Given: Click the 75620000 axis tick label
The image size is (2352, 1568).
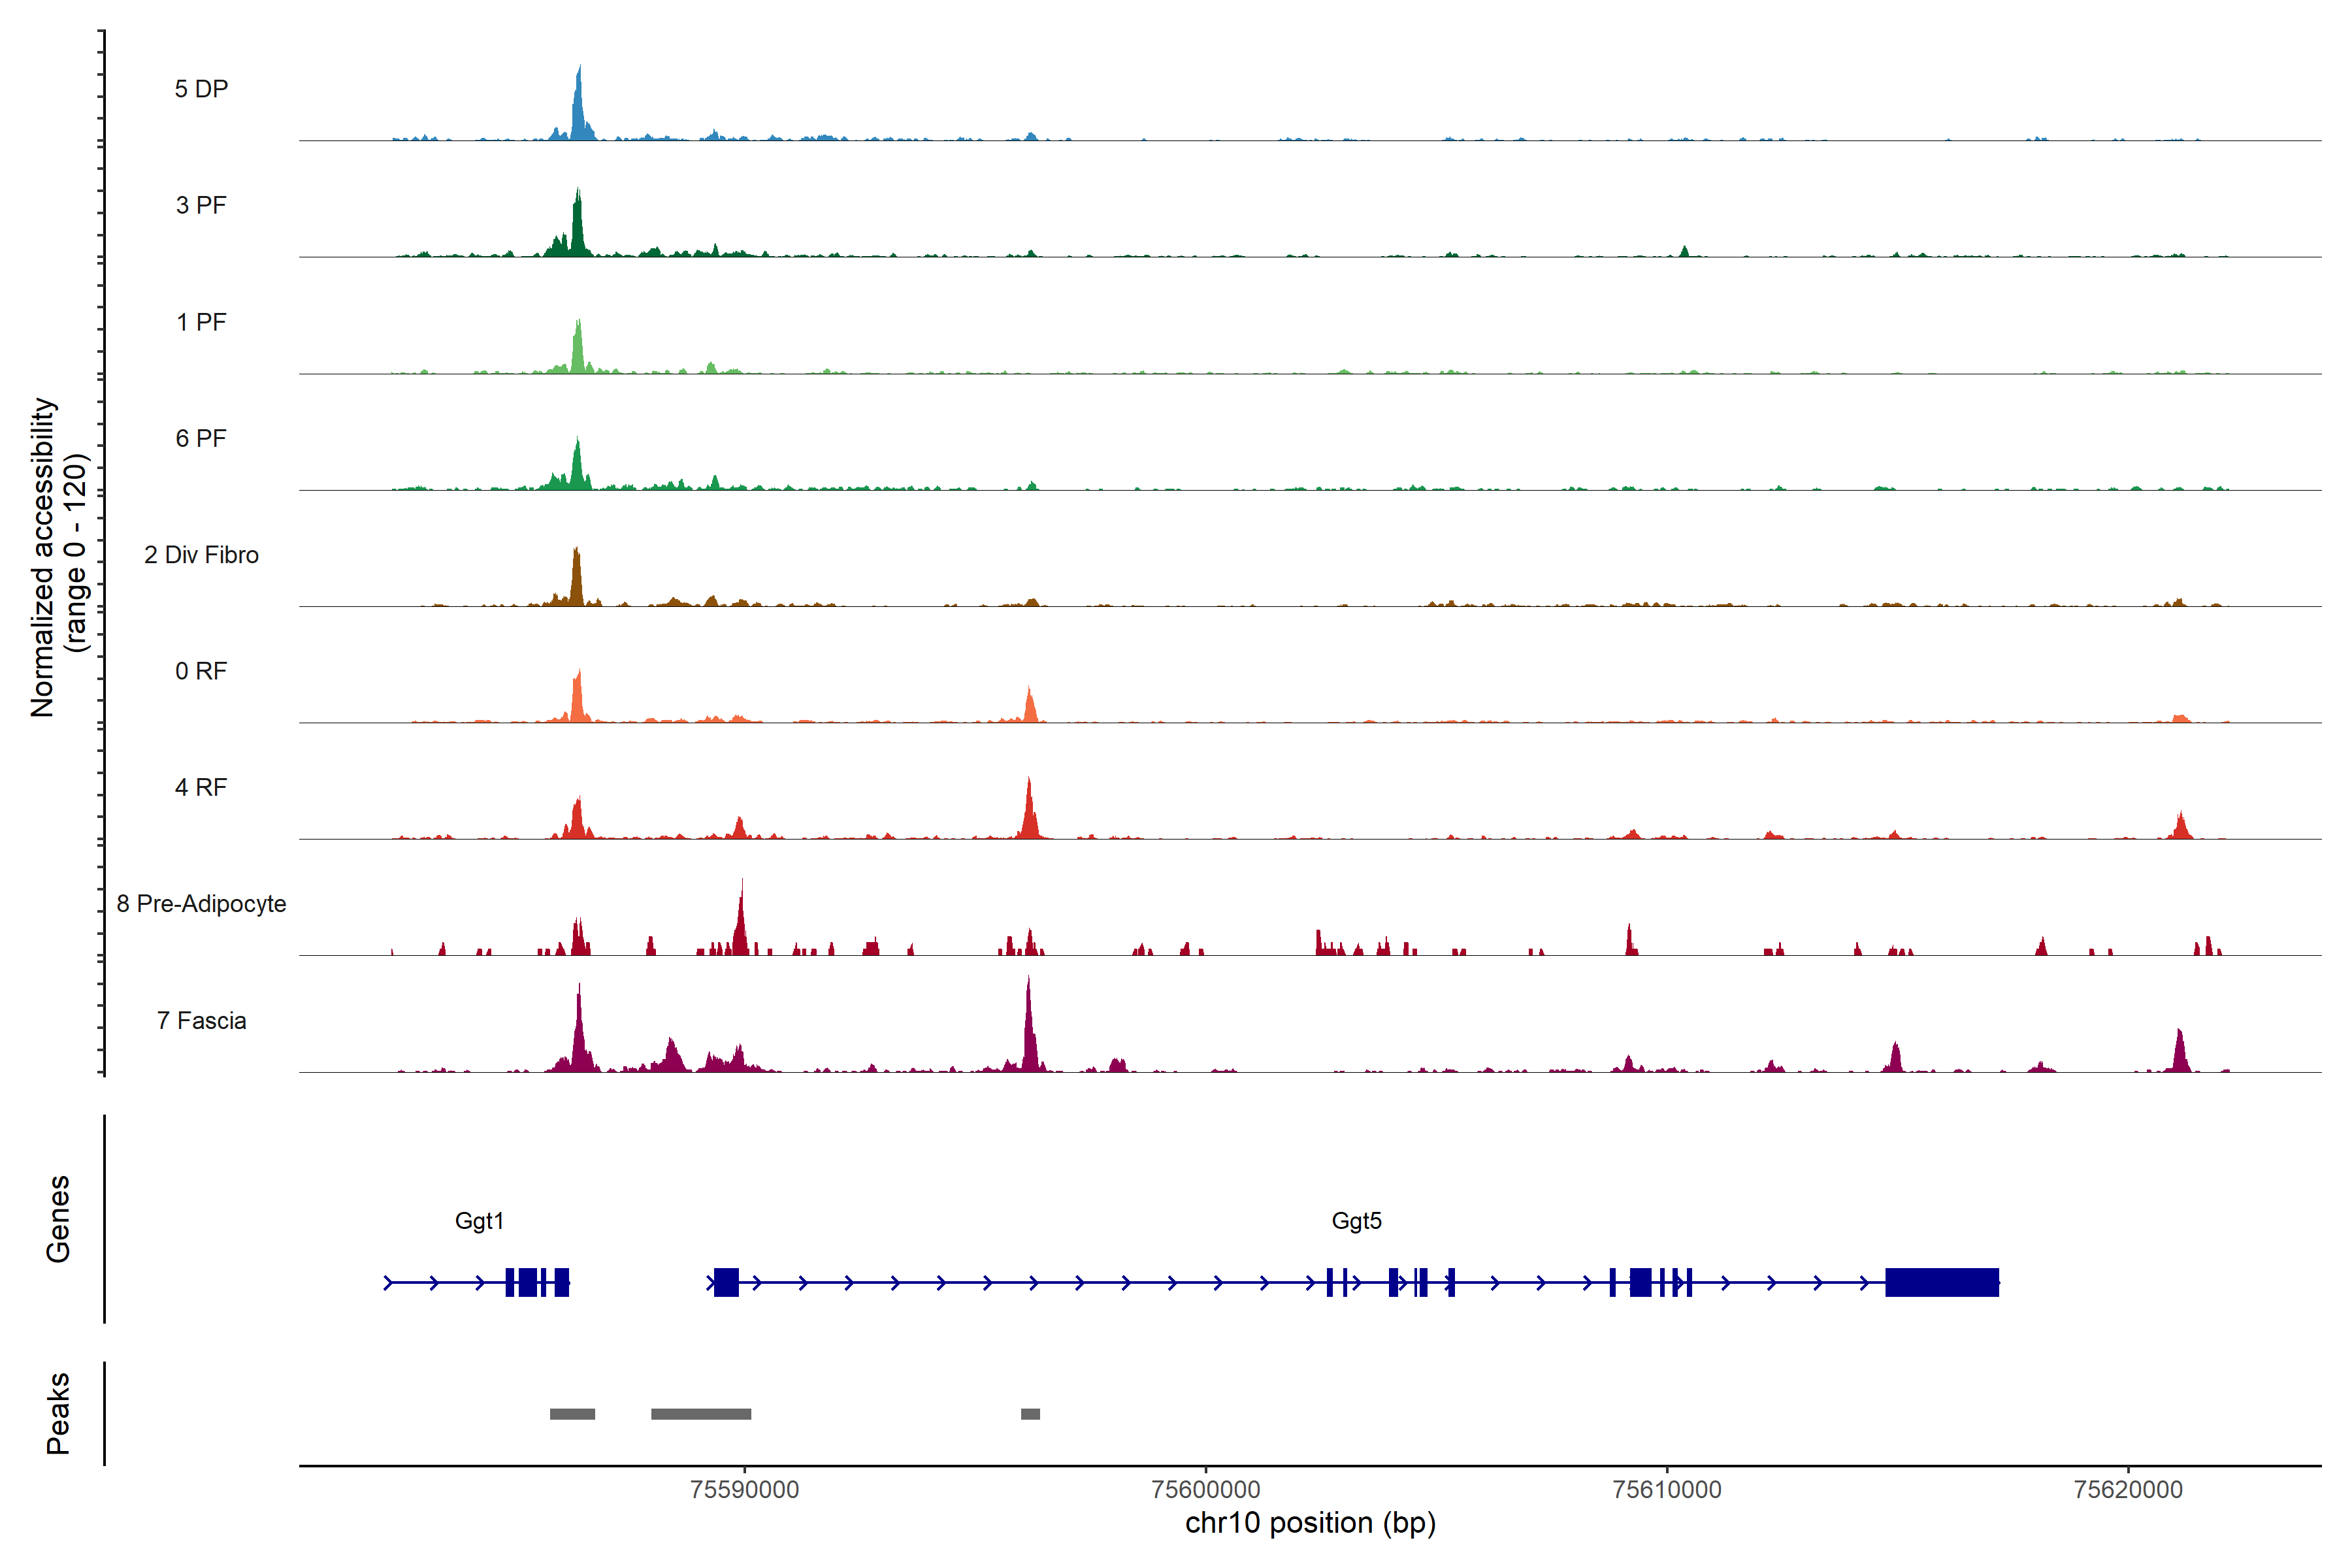Looking at the screenshot, I should coord(2128,1489).
